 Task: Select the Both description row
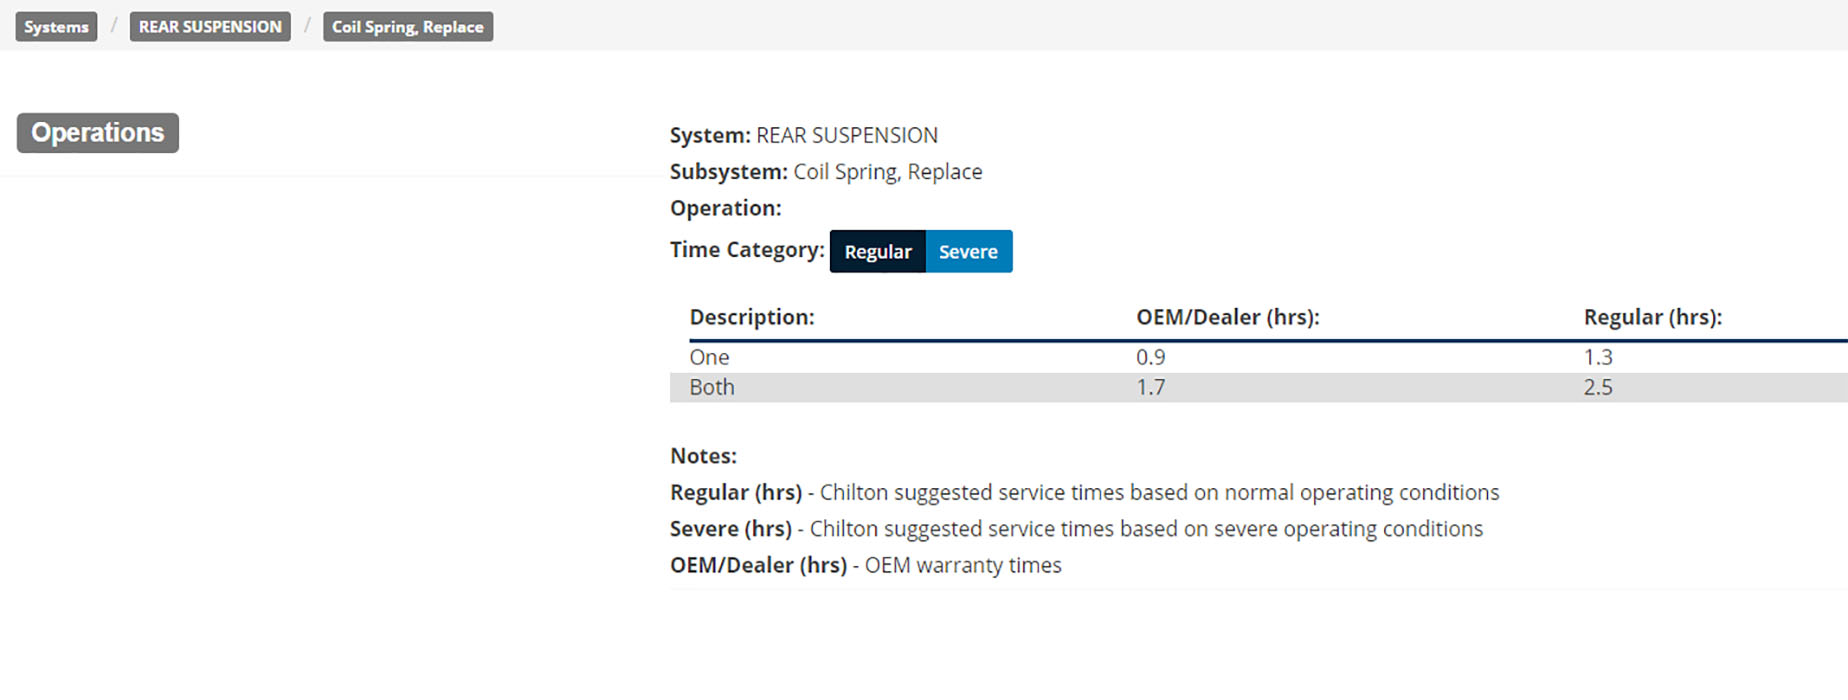[x=1258, y=387]
